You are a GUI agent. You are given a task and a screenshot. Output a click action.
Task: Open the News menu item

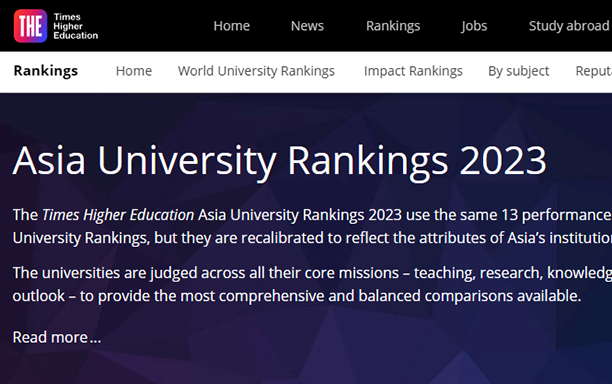tap(307, 26)
